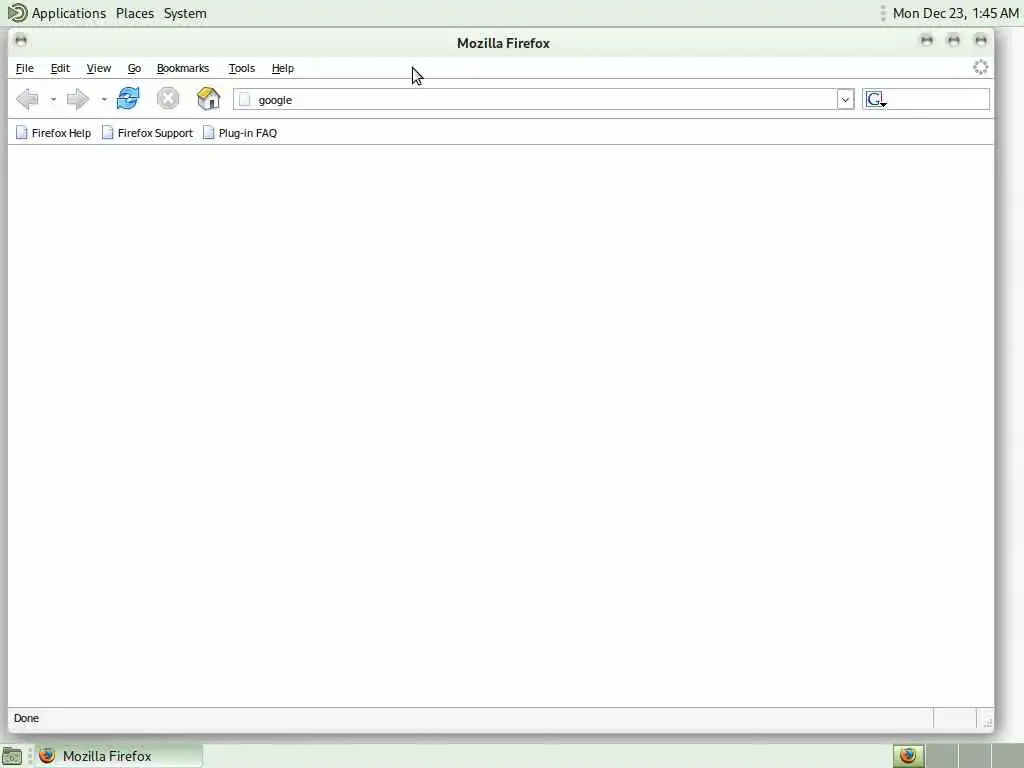This screenshot has height=768, width=1024.
Task: Click the activity throbber icon
Action: point(980,67)
